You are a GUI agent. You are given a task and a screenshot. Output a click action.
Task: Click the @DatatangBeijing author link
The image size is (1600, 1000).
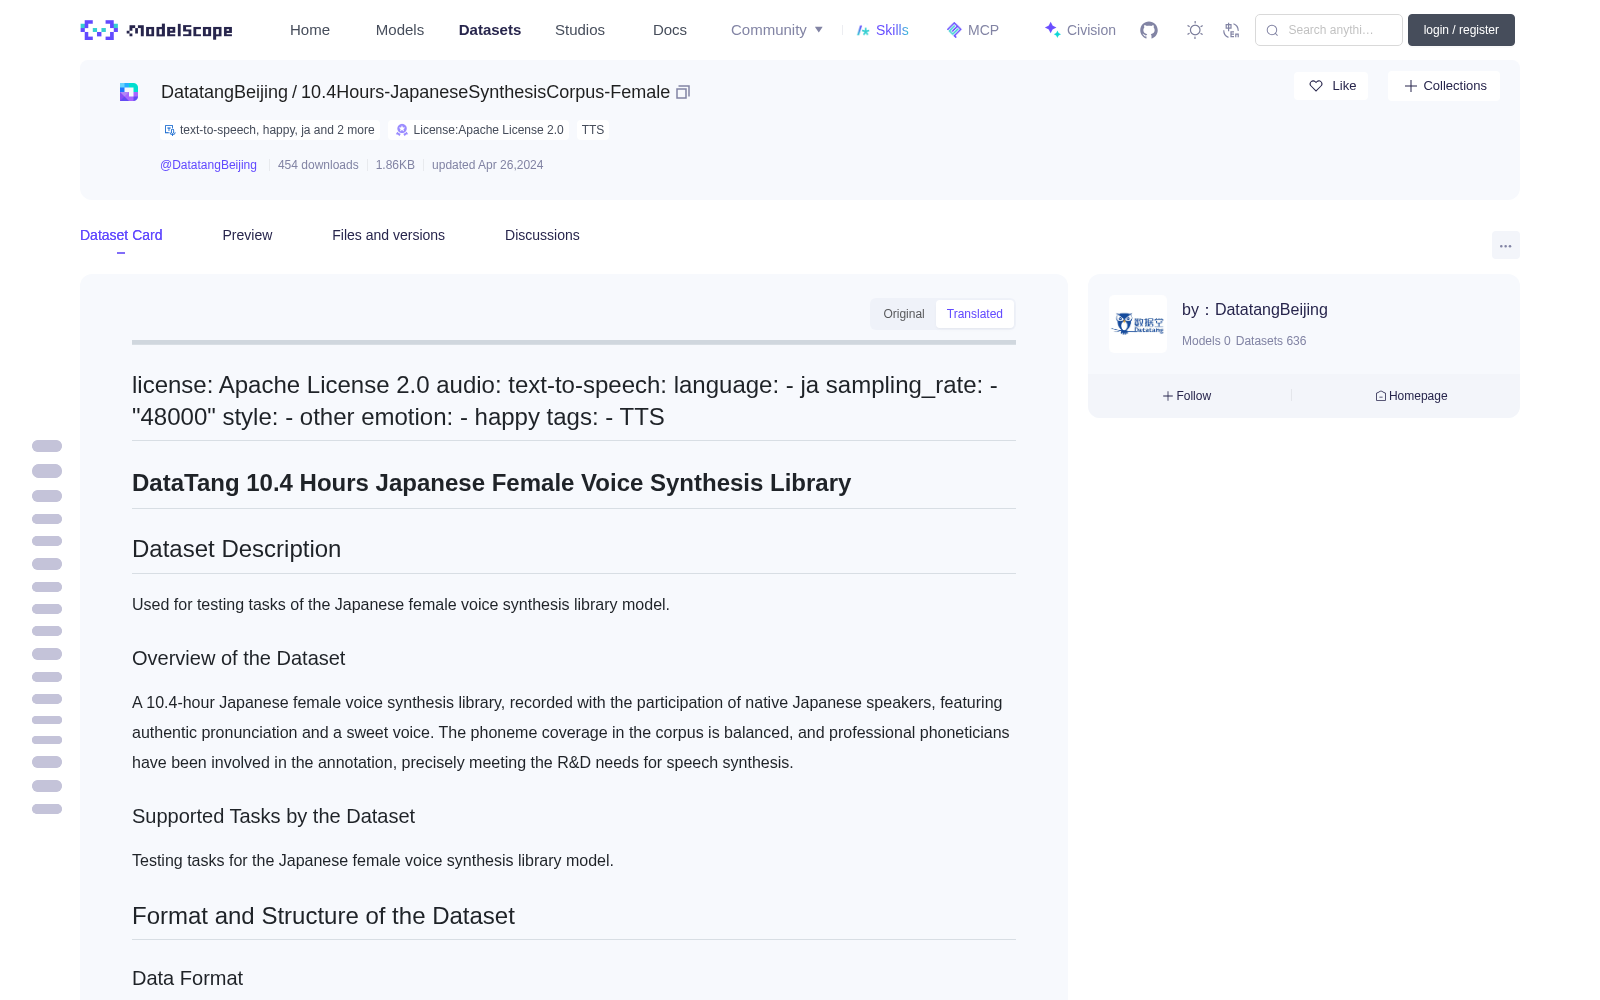click(208, 165)
